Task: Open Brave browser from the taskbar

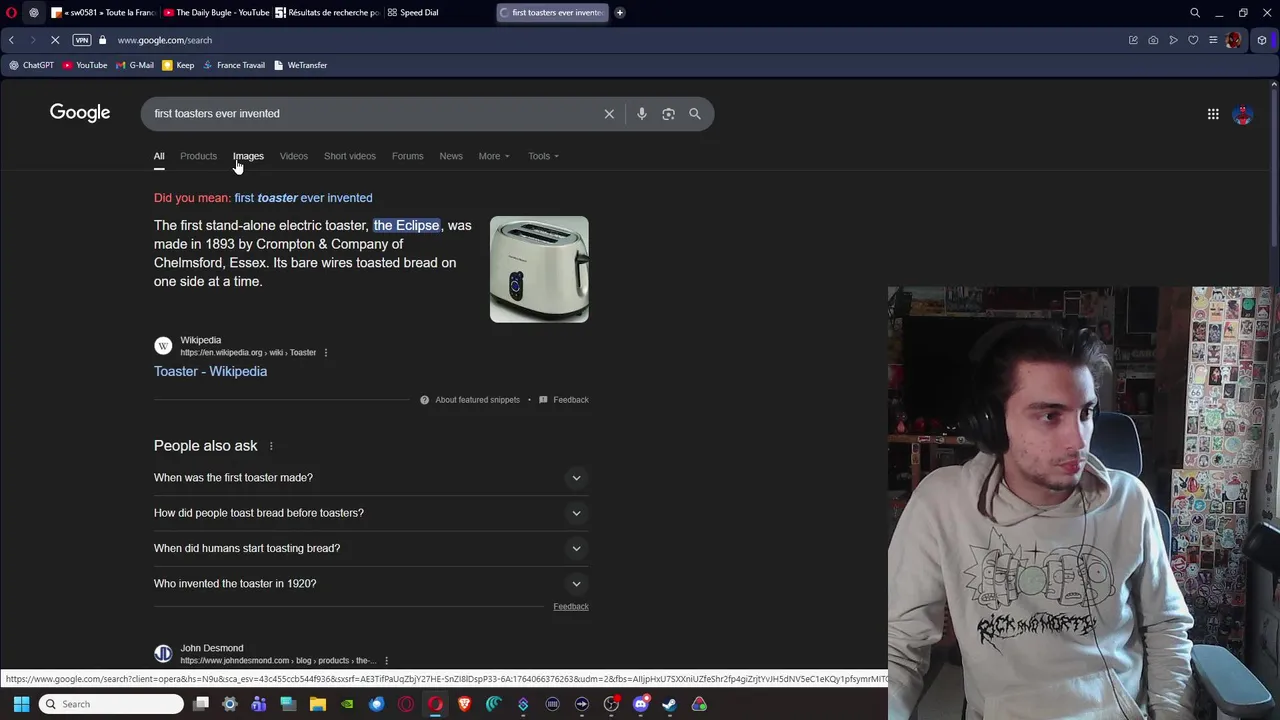Action: (x=464, y=704)
